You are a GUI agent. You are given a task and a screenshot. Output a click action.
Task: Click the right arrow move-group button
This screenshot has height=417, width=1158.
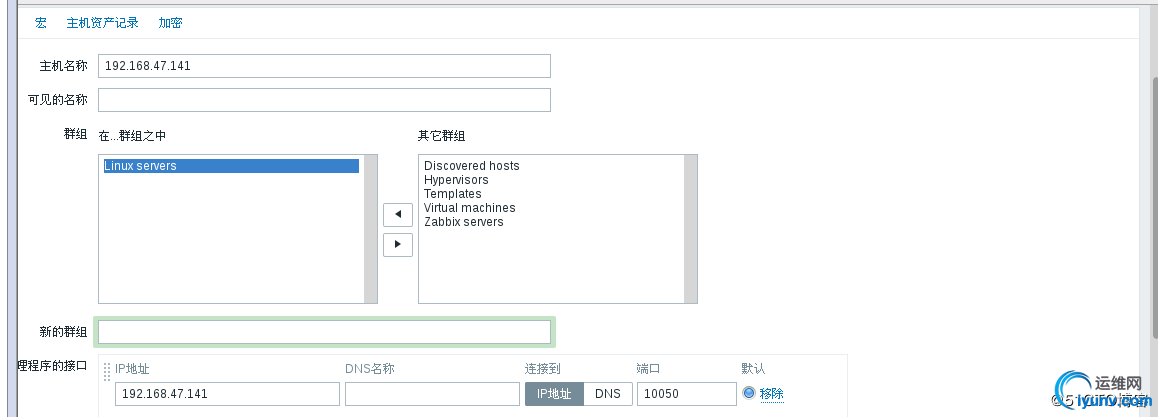point(398,244)
